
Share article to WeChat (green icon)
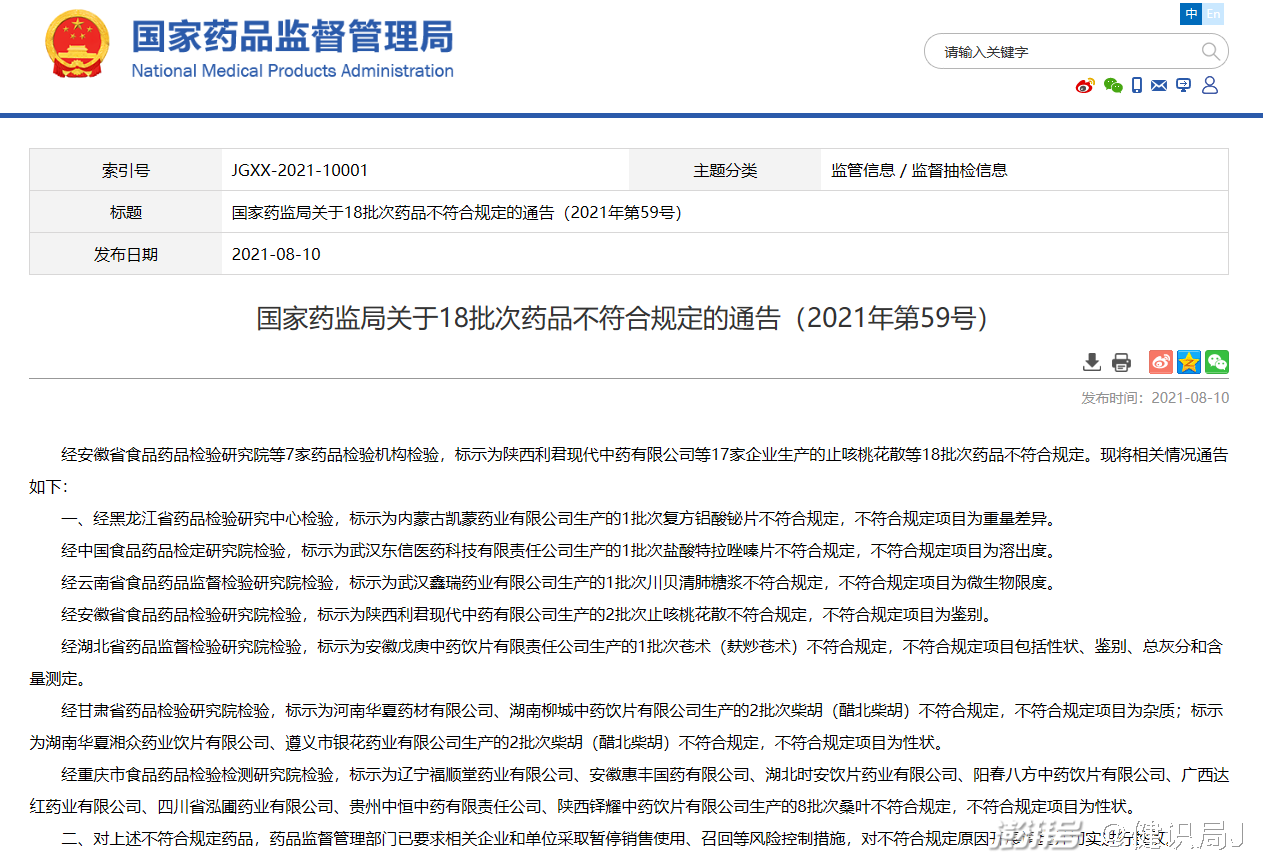(1217, 362)
